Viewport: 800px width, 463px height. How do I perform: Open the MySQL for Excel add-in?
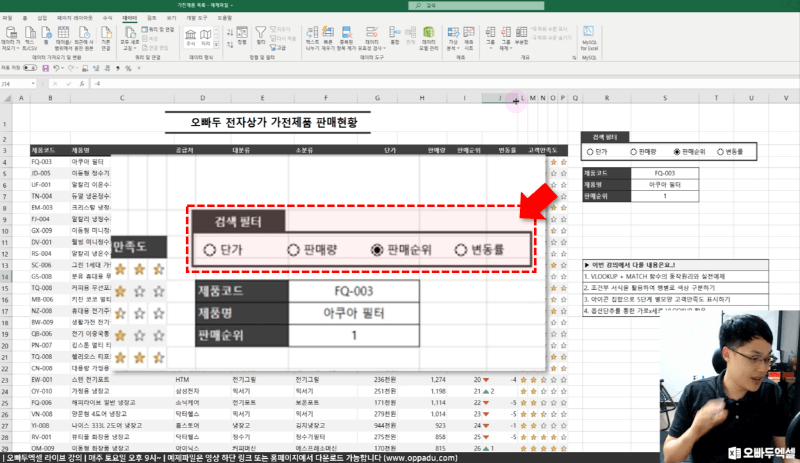pyautogui.click(x=589, y=37)
